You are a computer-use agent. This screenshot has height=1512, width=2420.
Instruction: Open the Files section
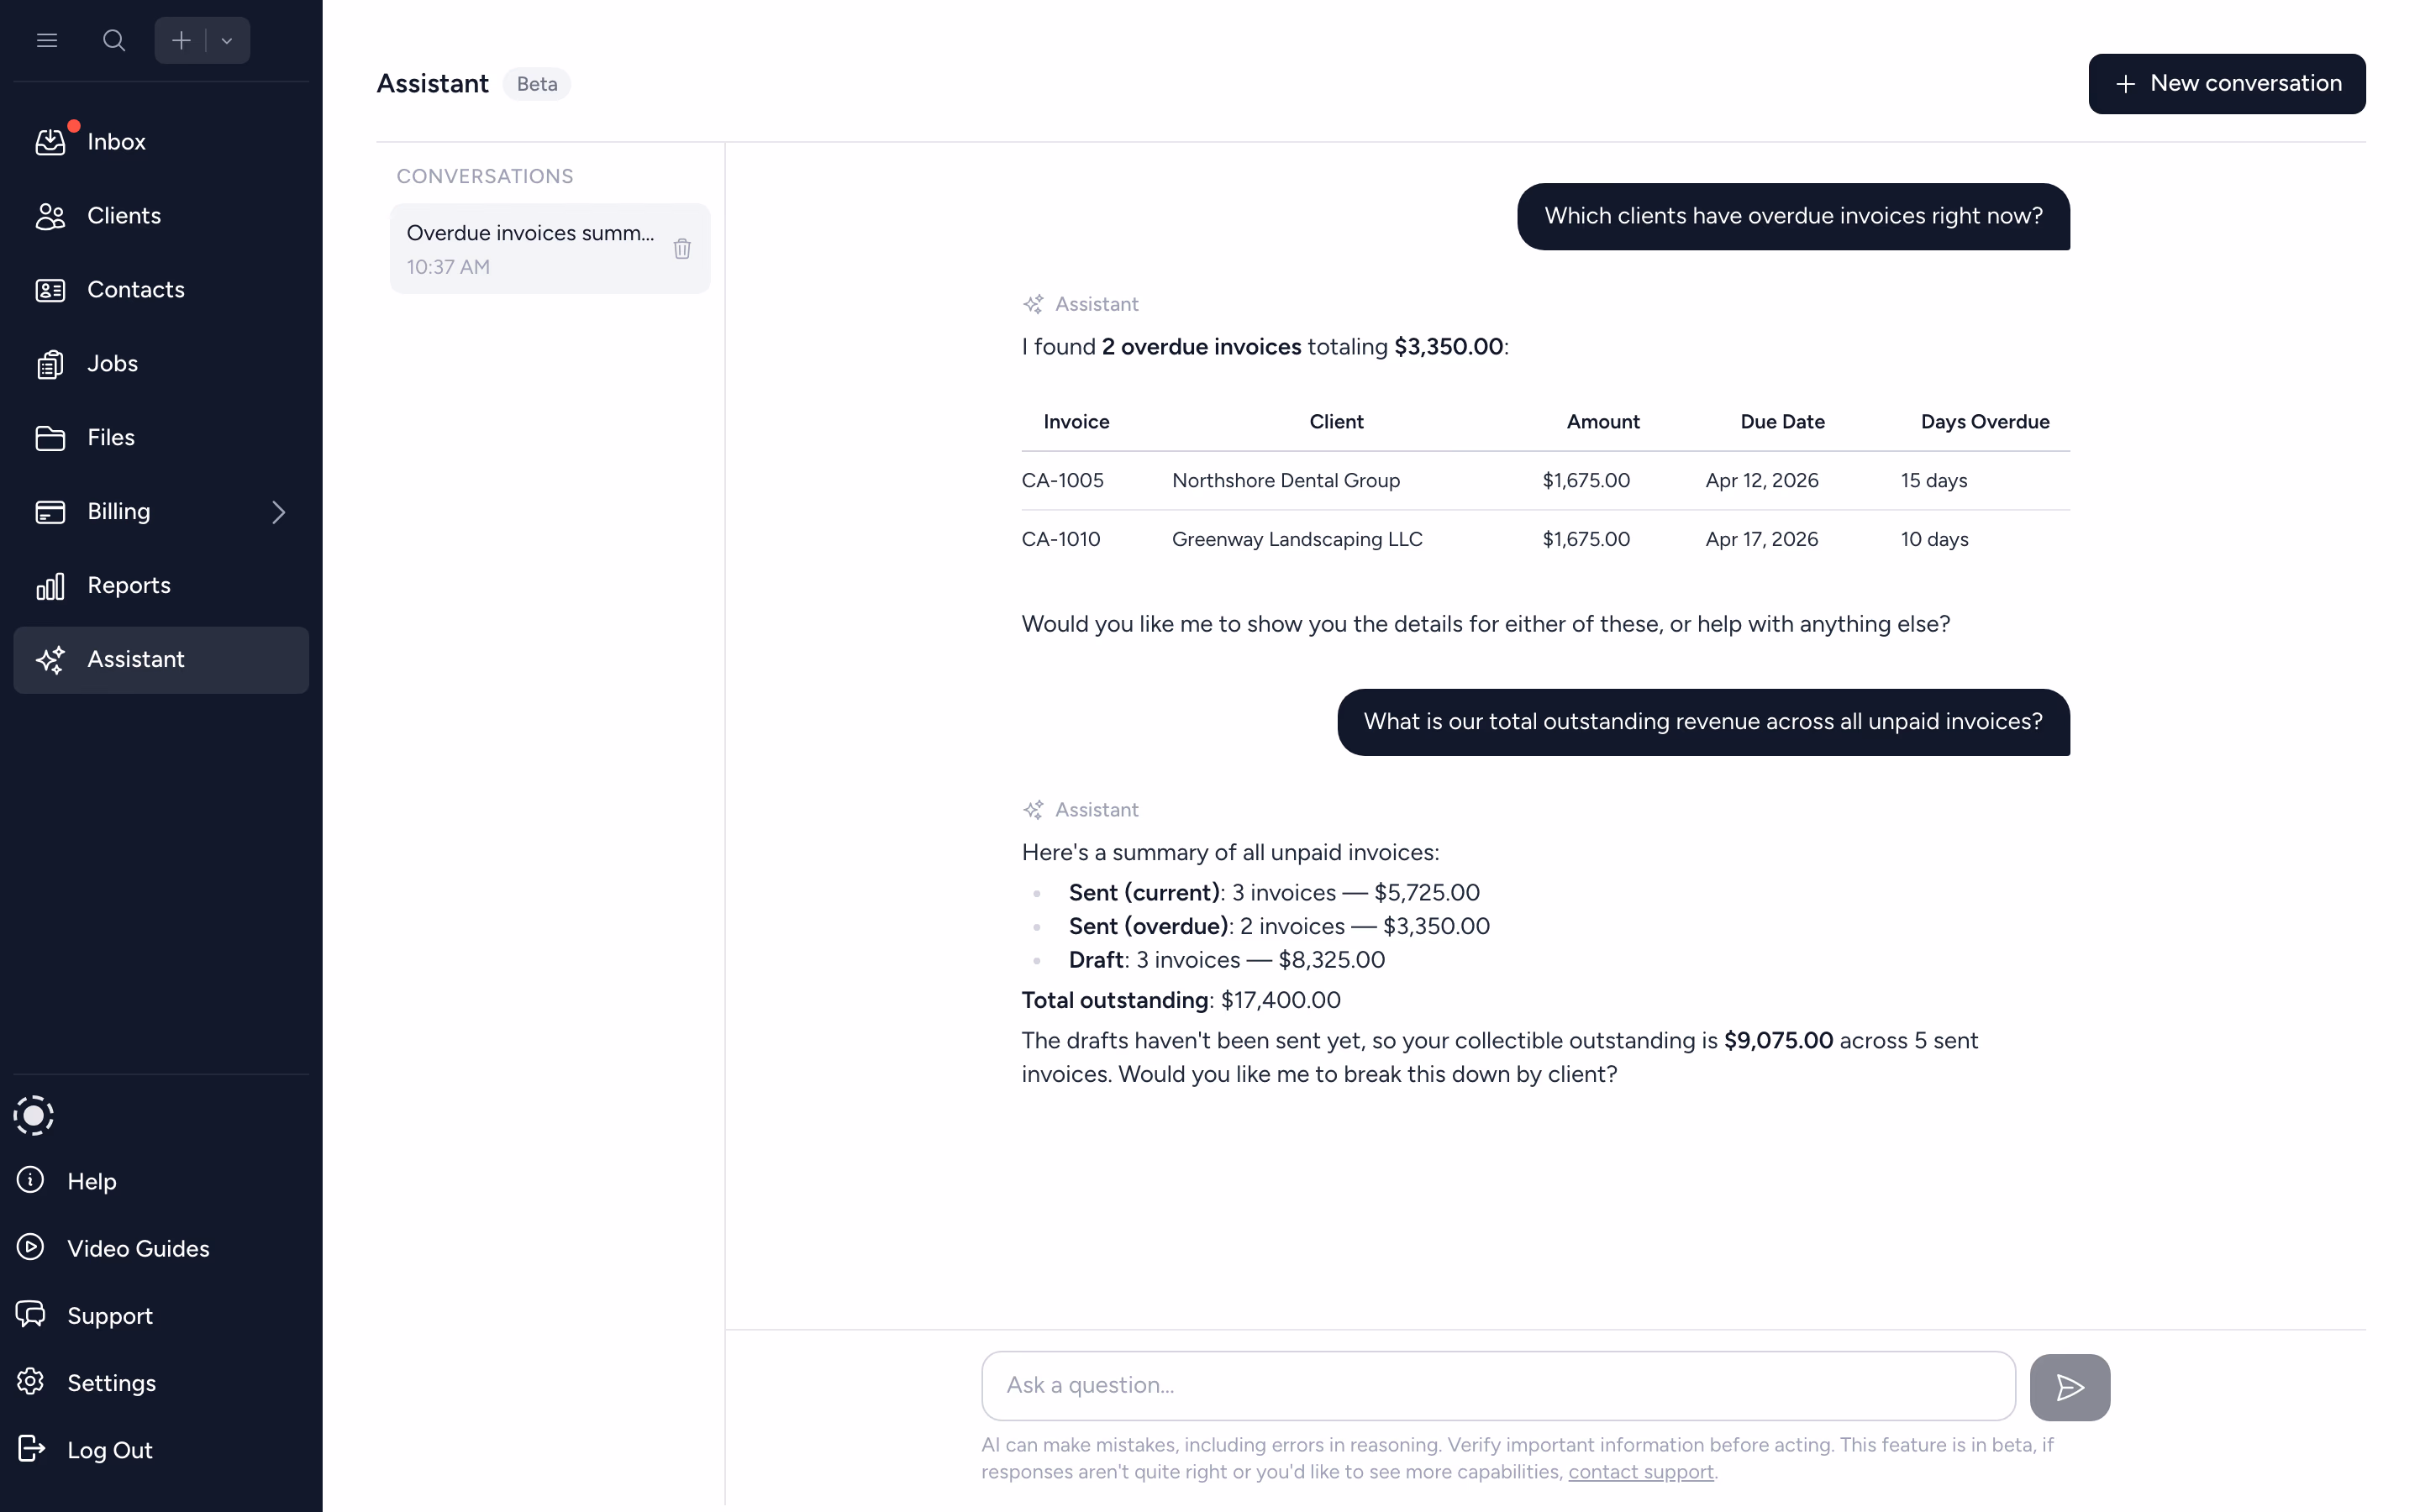coord(110,437)
